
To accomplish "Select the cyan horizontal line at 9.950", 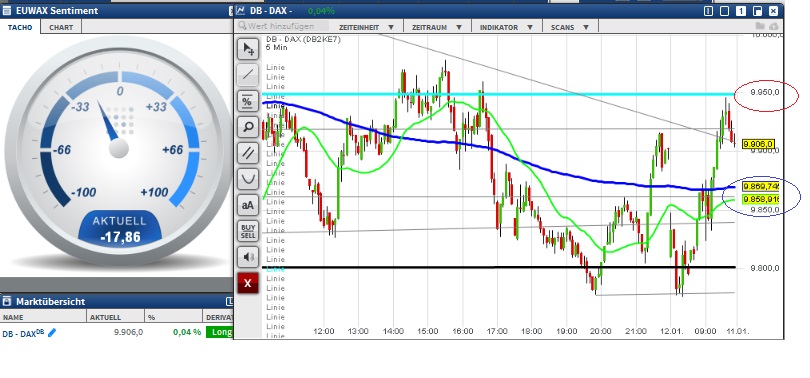I will [499, 94].
